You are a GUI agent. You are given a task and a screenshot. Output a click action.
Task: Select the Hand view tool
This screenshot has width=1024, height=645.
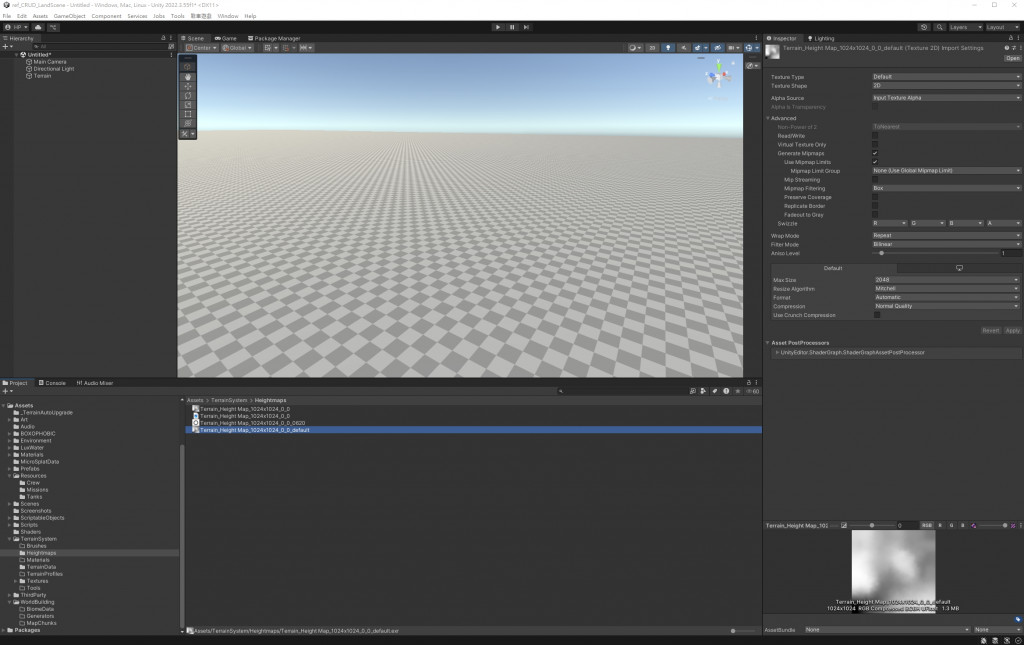click(187, 76)
